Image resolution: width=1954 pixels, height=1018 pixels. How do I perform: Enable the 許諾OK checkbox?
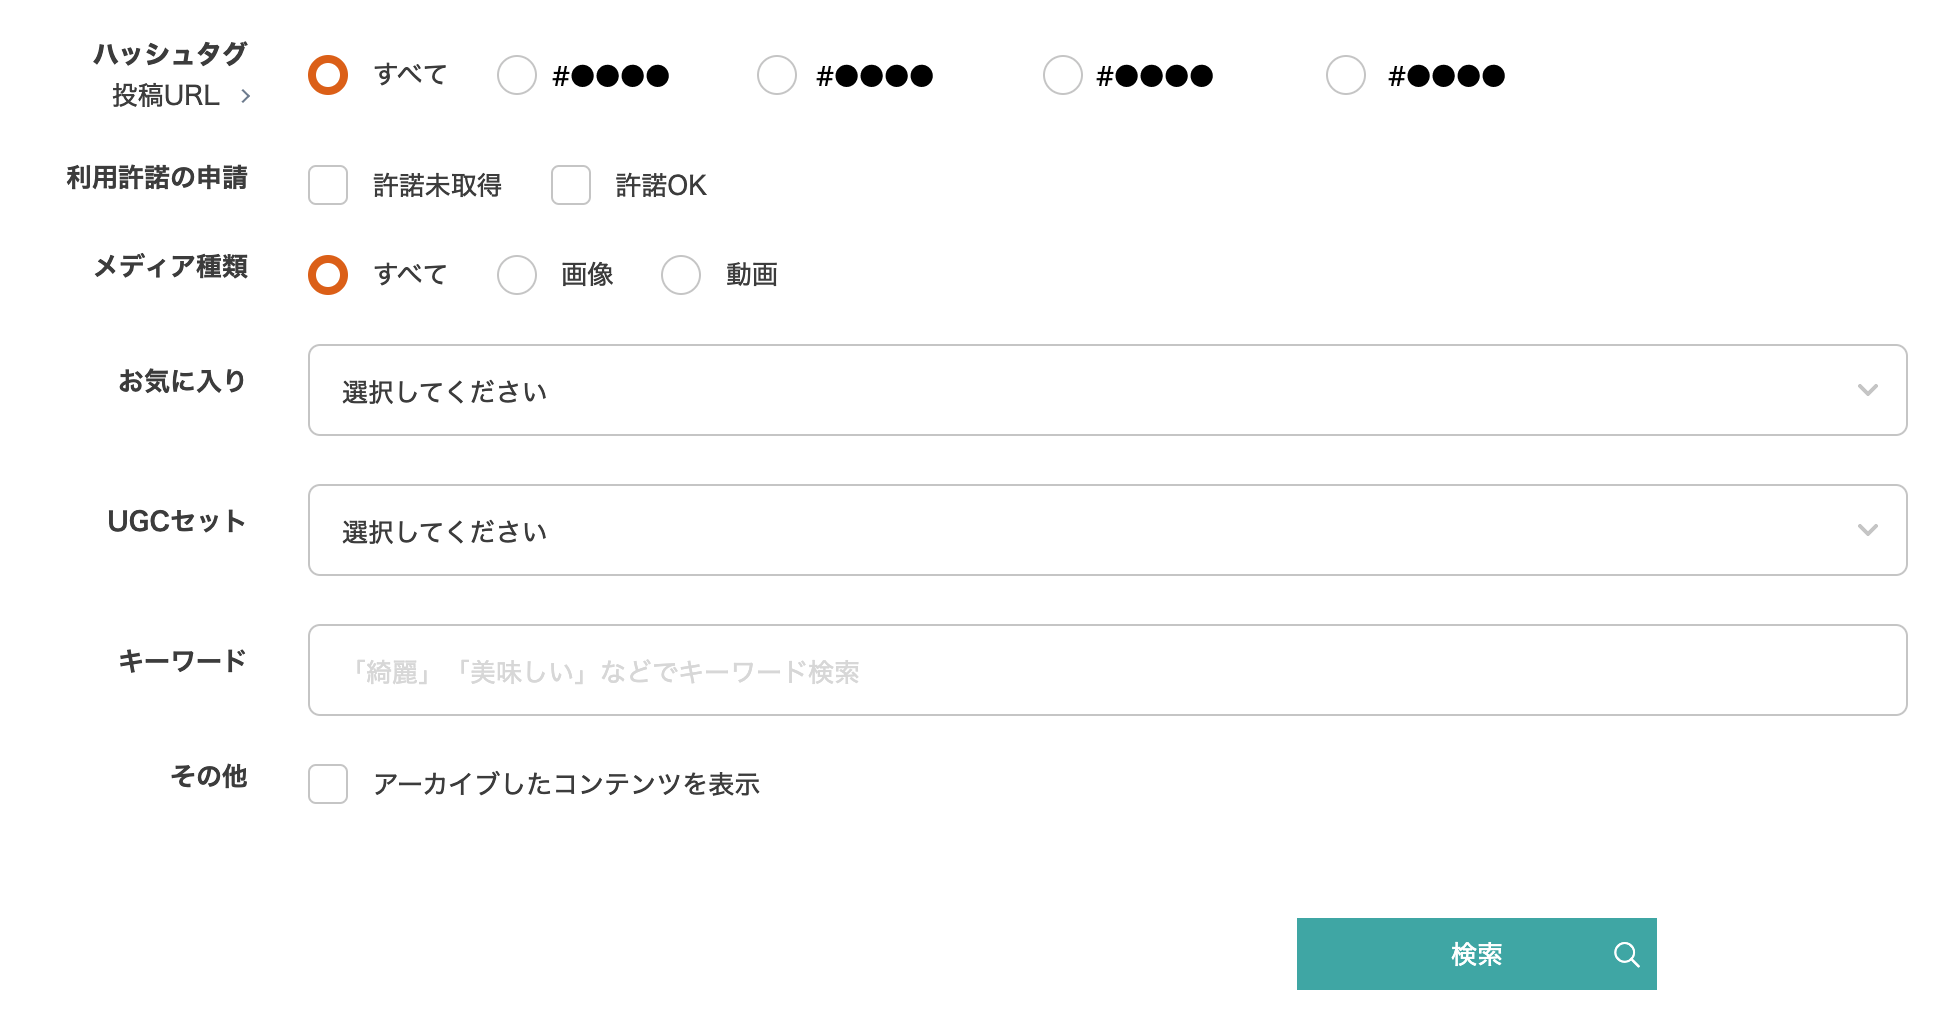click(x=570, y=185)
